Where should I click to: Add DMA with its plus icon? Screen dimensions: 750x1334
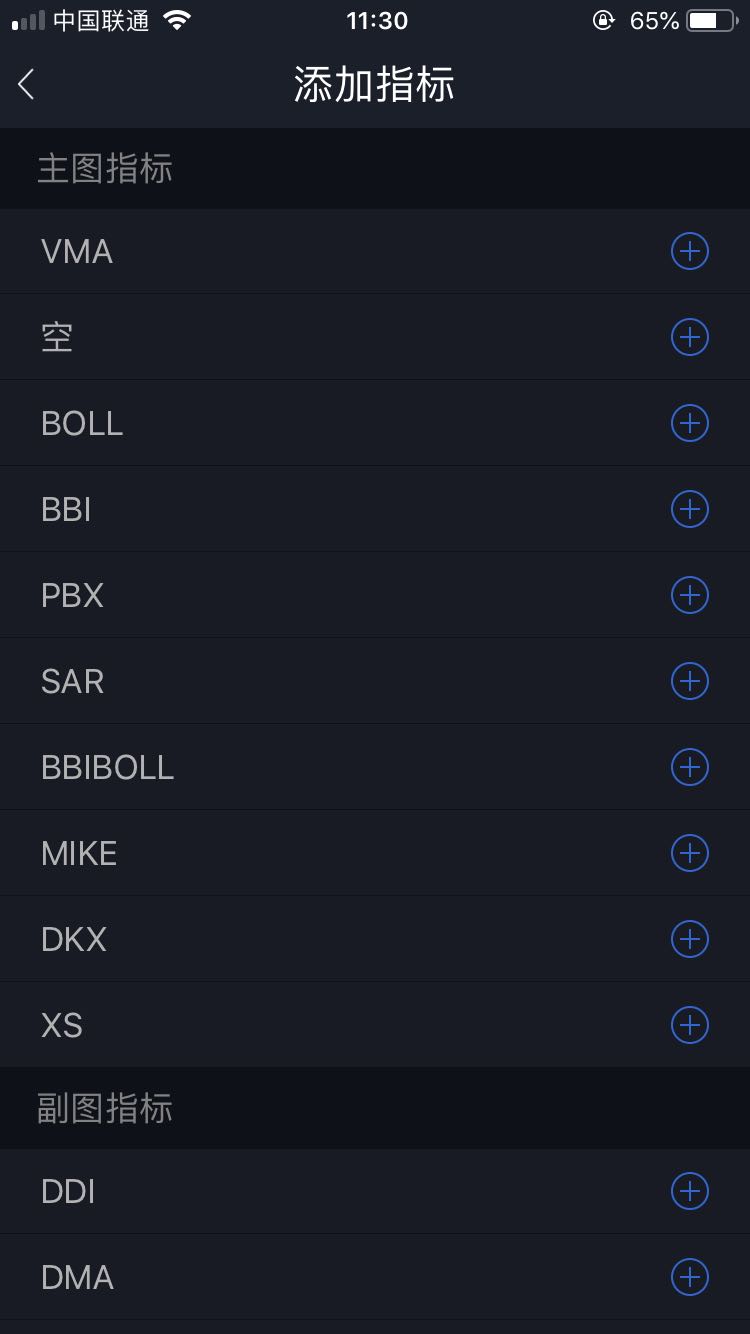coord(689,1277)
